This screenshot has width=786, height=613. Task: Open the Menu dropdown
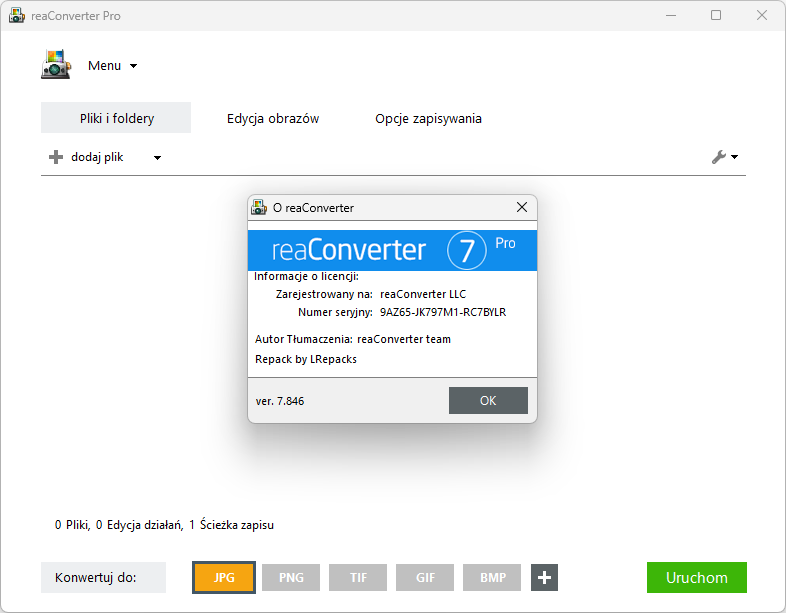[x=112, y=66]
